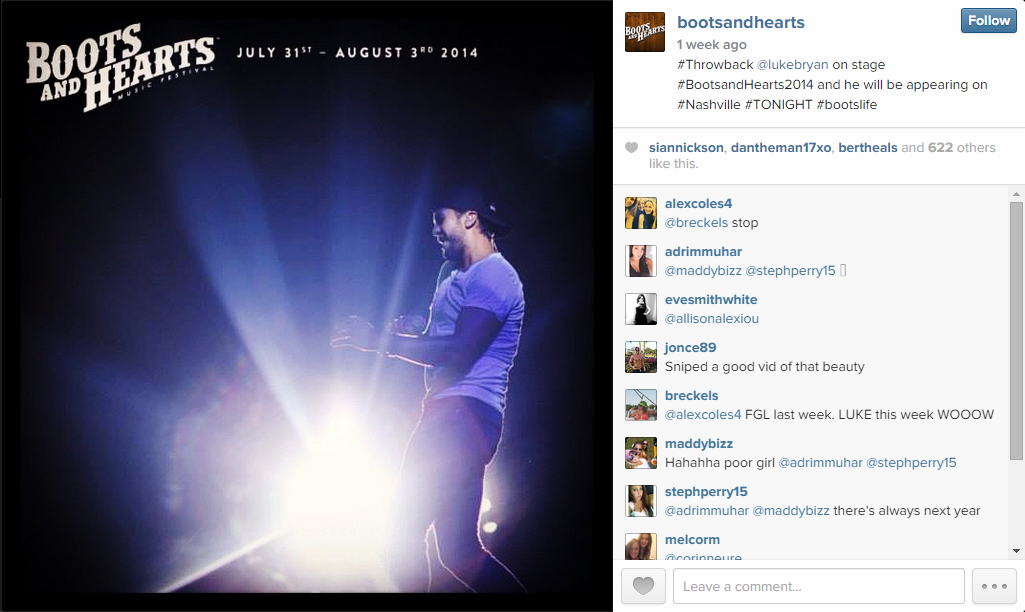Open maddybizz's avatar thumbnail
The height and width of the screenshot is (612, 1025).
(x=641, y=453)
